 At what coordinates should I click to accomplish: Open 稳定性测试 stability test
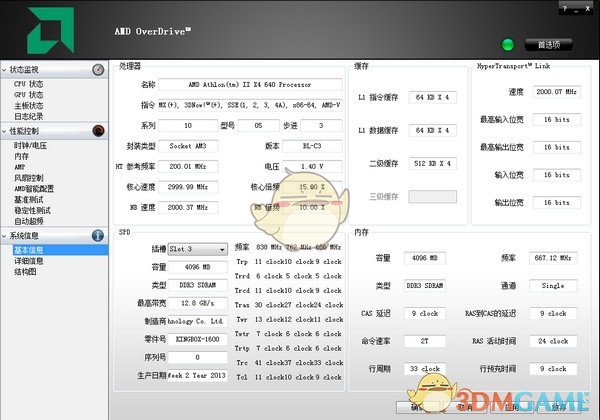pyautogui.click(x=32, y=210)
